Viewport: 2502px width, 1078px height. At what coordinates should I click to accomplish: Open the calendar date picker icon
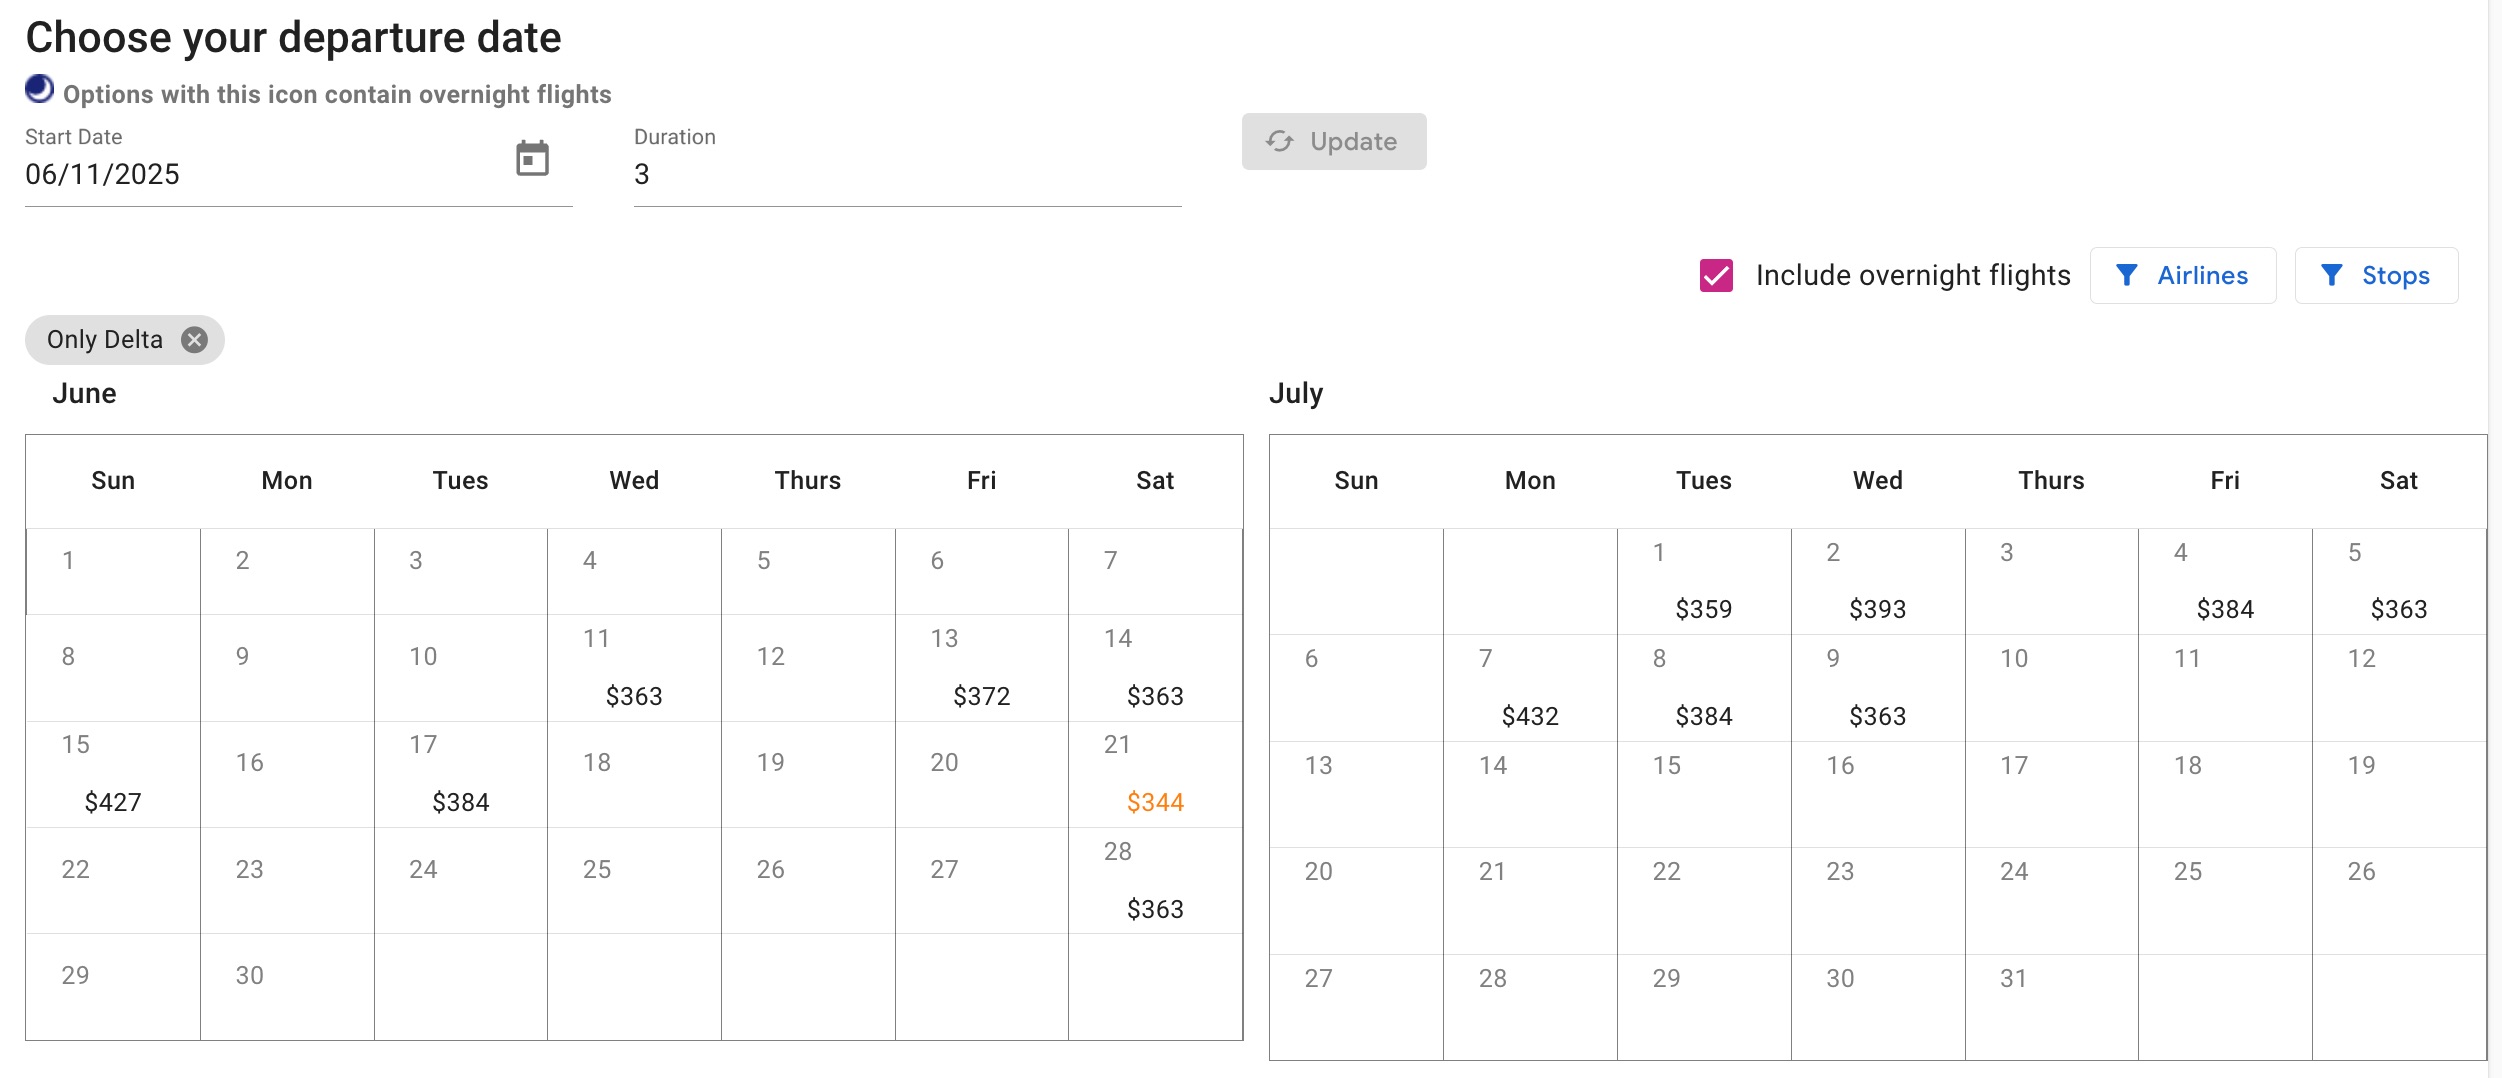[530, 158]
